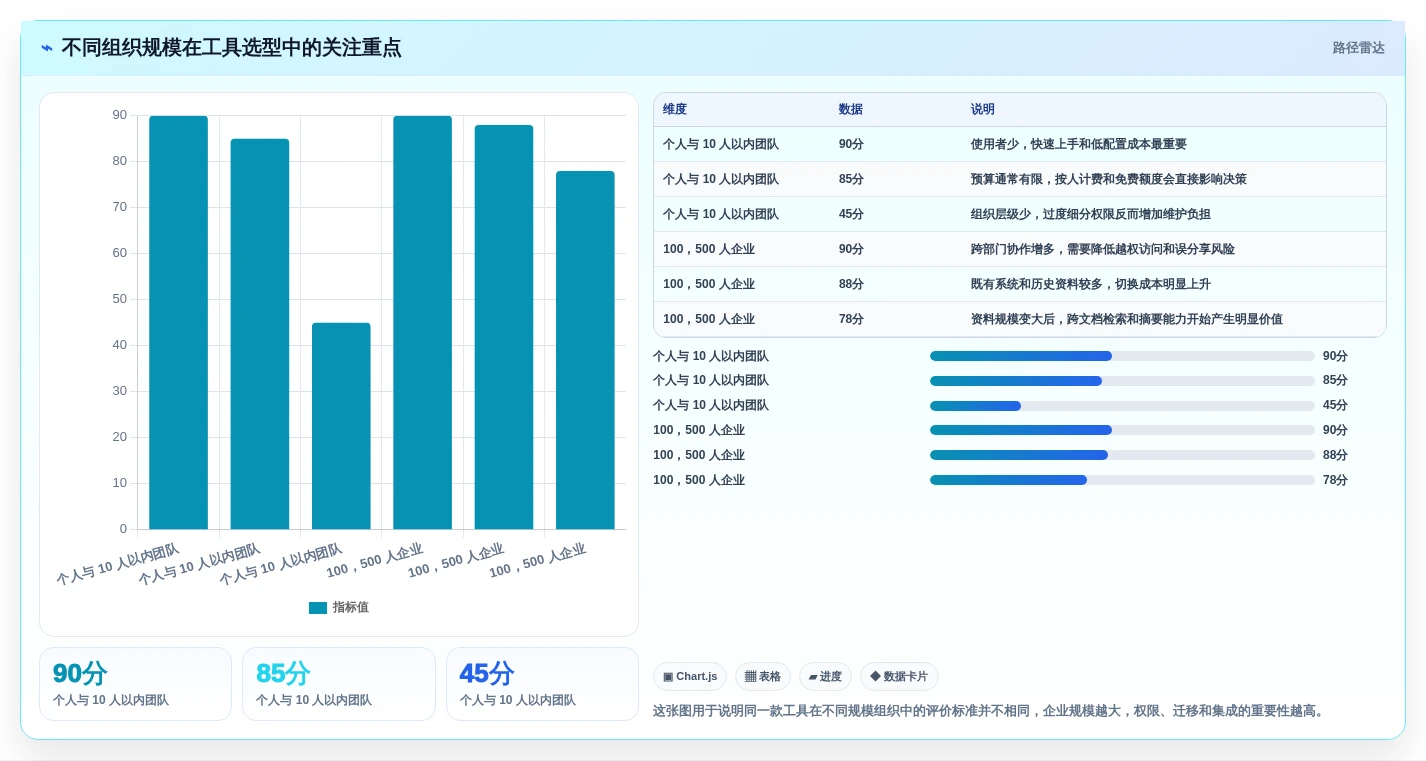This screenshot has height=761, width=1426.
Task: Click the footer paragraph starting 这张图用于说明
Action: (990, 711)
